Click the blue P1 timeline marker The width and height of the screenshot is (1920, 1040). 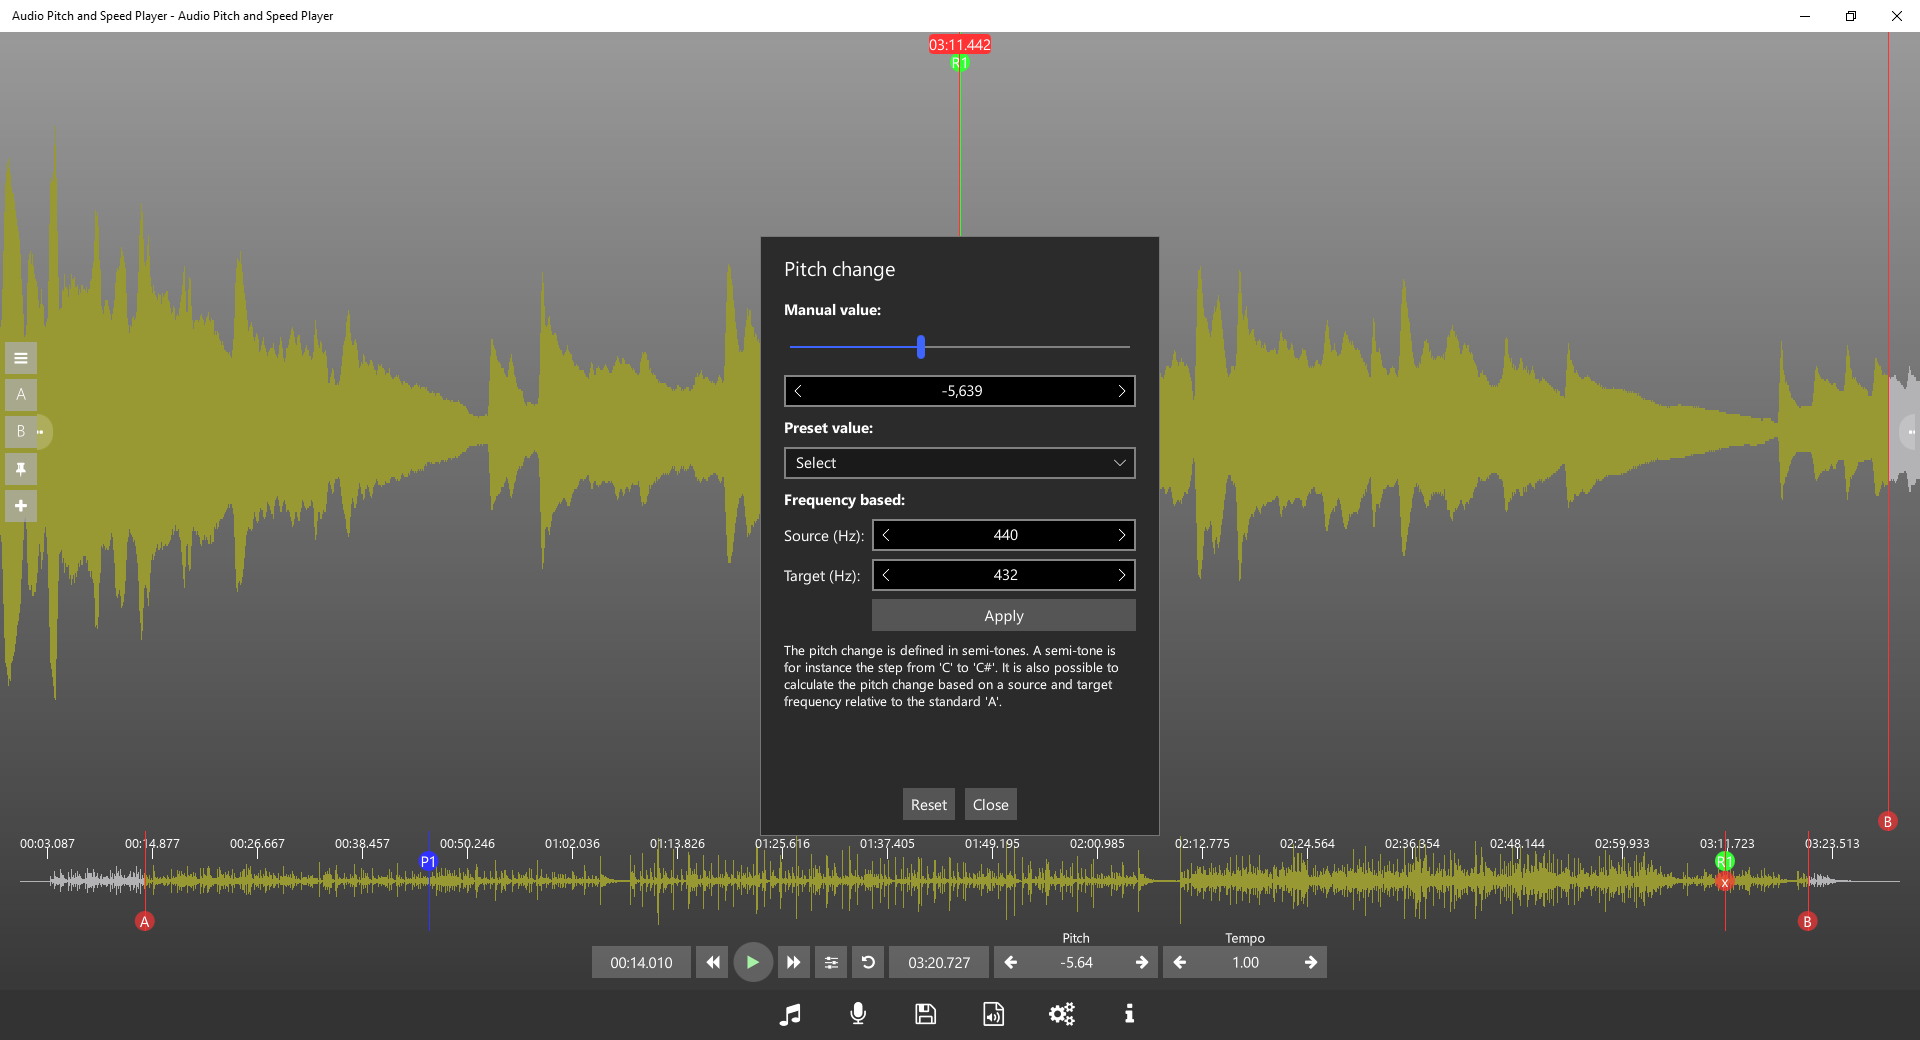(x=428, y=861)
